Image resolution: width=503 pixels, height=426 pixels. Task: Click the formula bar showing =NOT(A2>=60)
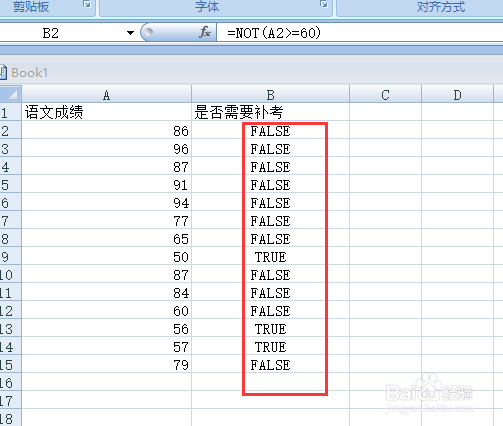[360, 33]
